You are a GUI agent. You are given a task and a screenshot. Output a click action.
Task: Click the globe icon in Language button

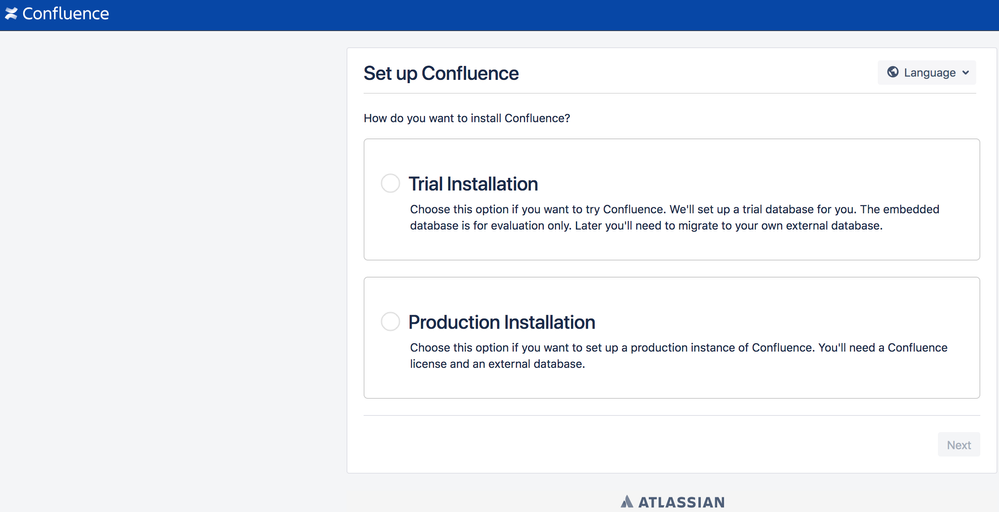[893, 73]
